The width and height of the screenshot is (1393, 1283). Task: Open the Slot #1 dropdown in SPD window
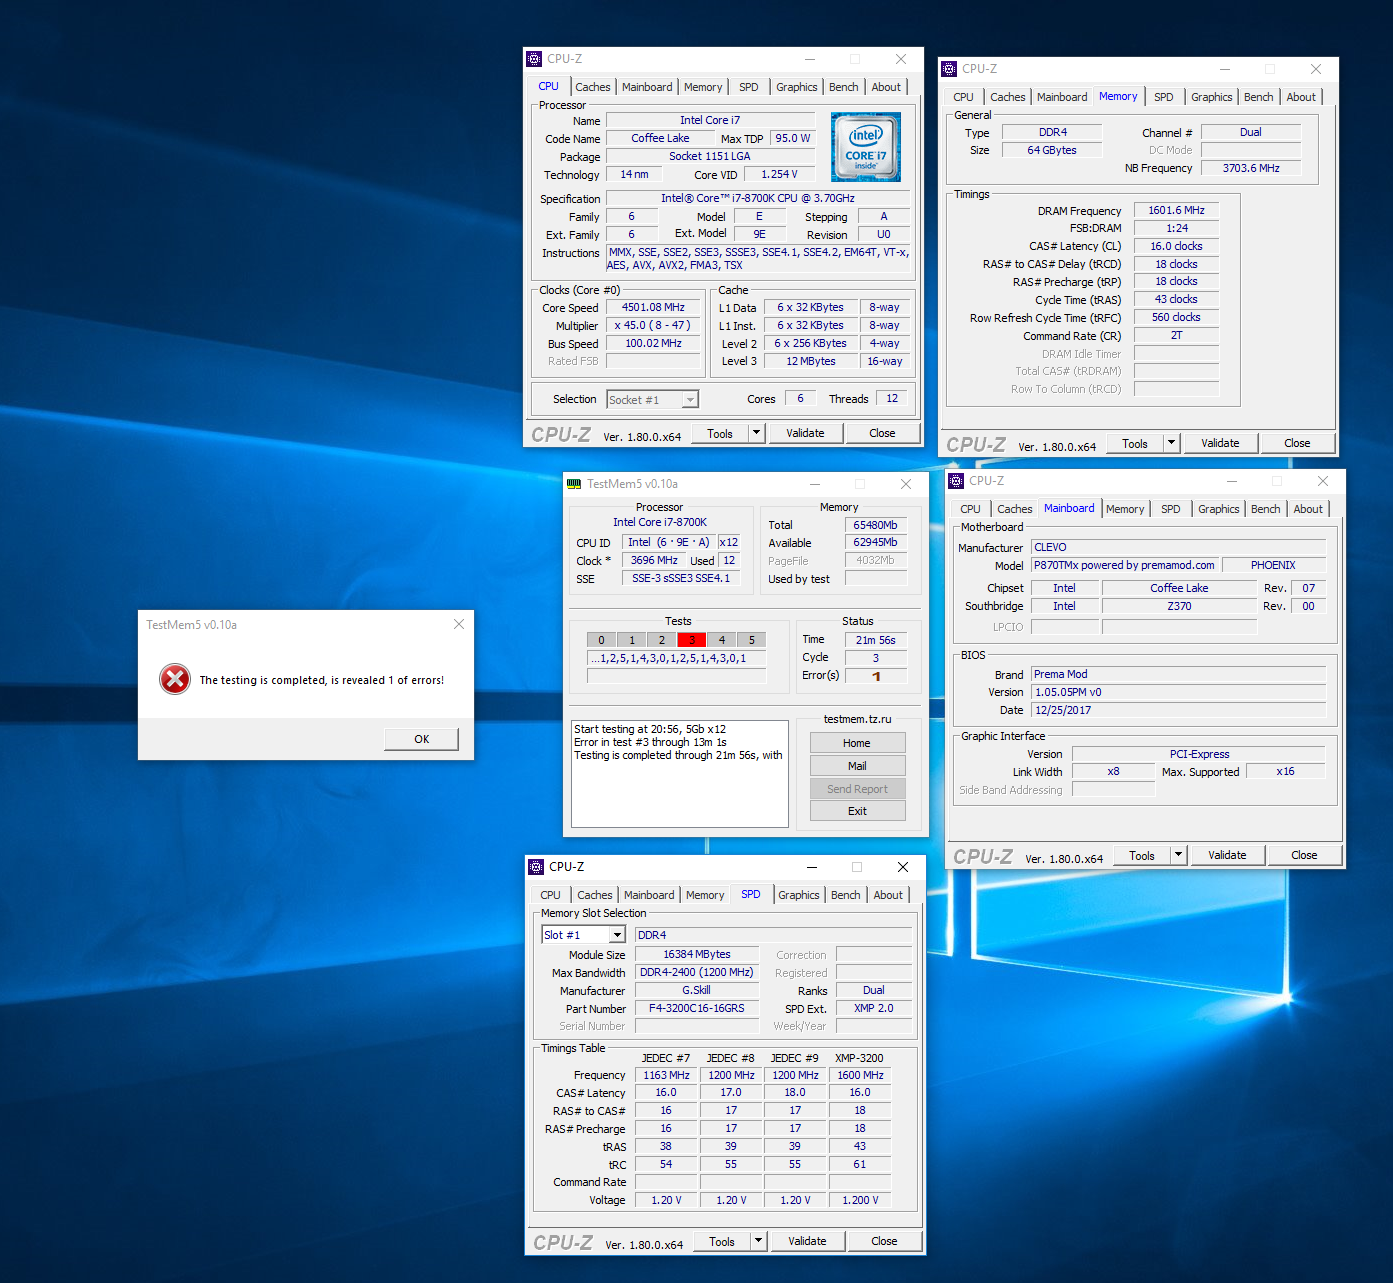(x=617, y=935)
